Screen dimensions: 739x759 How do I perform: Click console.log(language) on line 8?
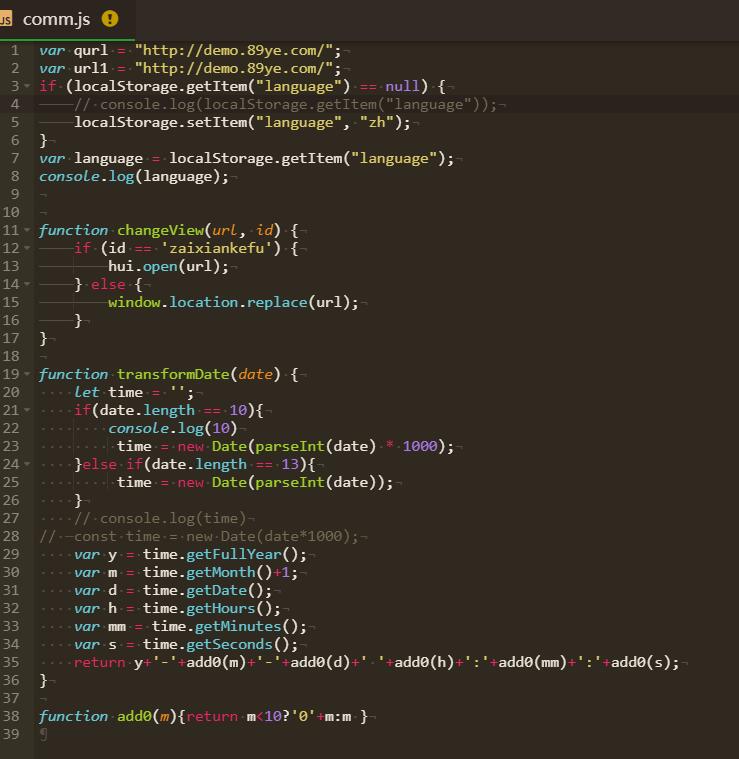point(134,176)
